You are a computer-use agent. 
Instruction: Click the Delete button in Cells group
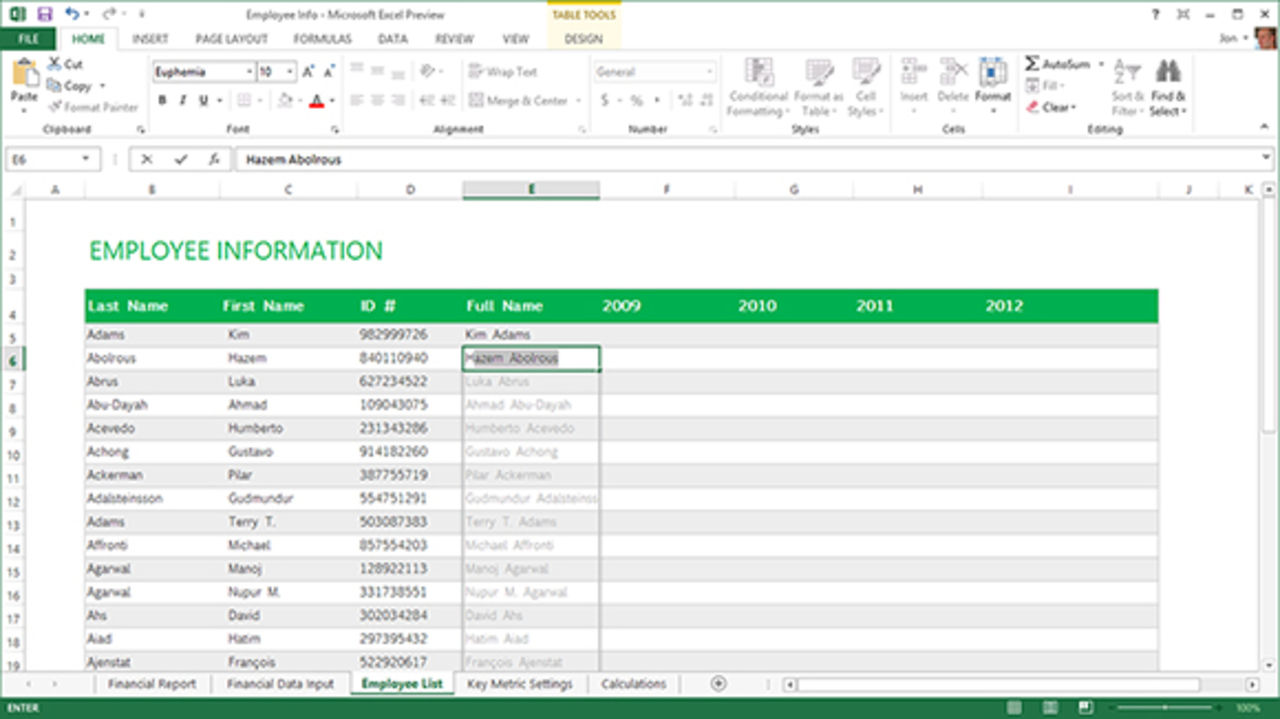click(953, 85)
